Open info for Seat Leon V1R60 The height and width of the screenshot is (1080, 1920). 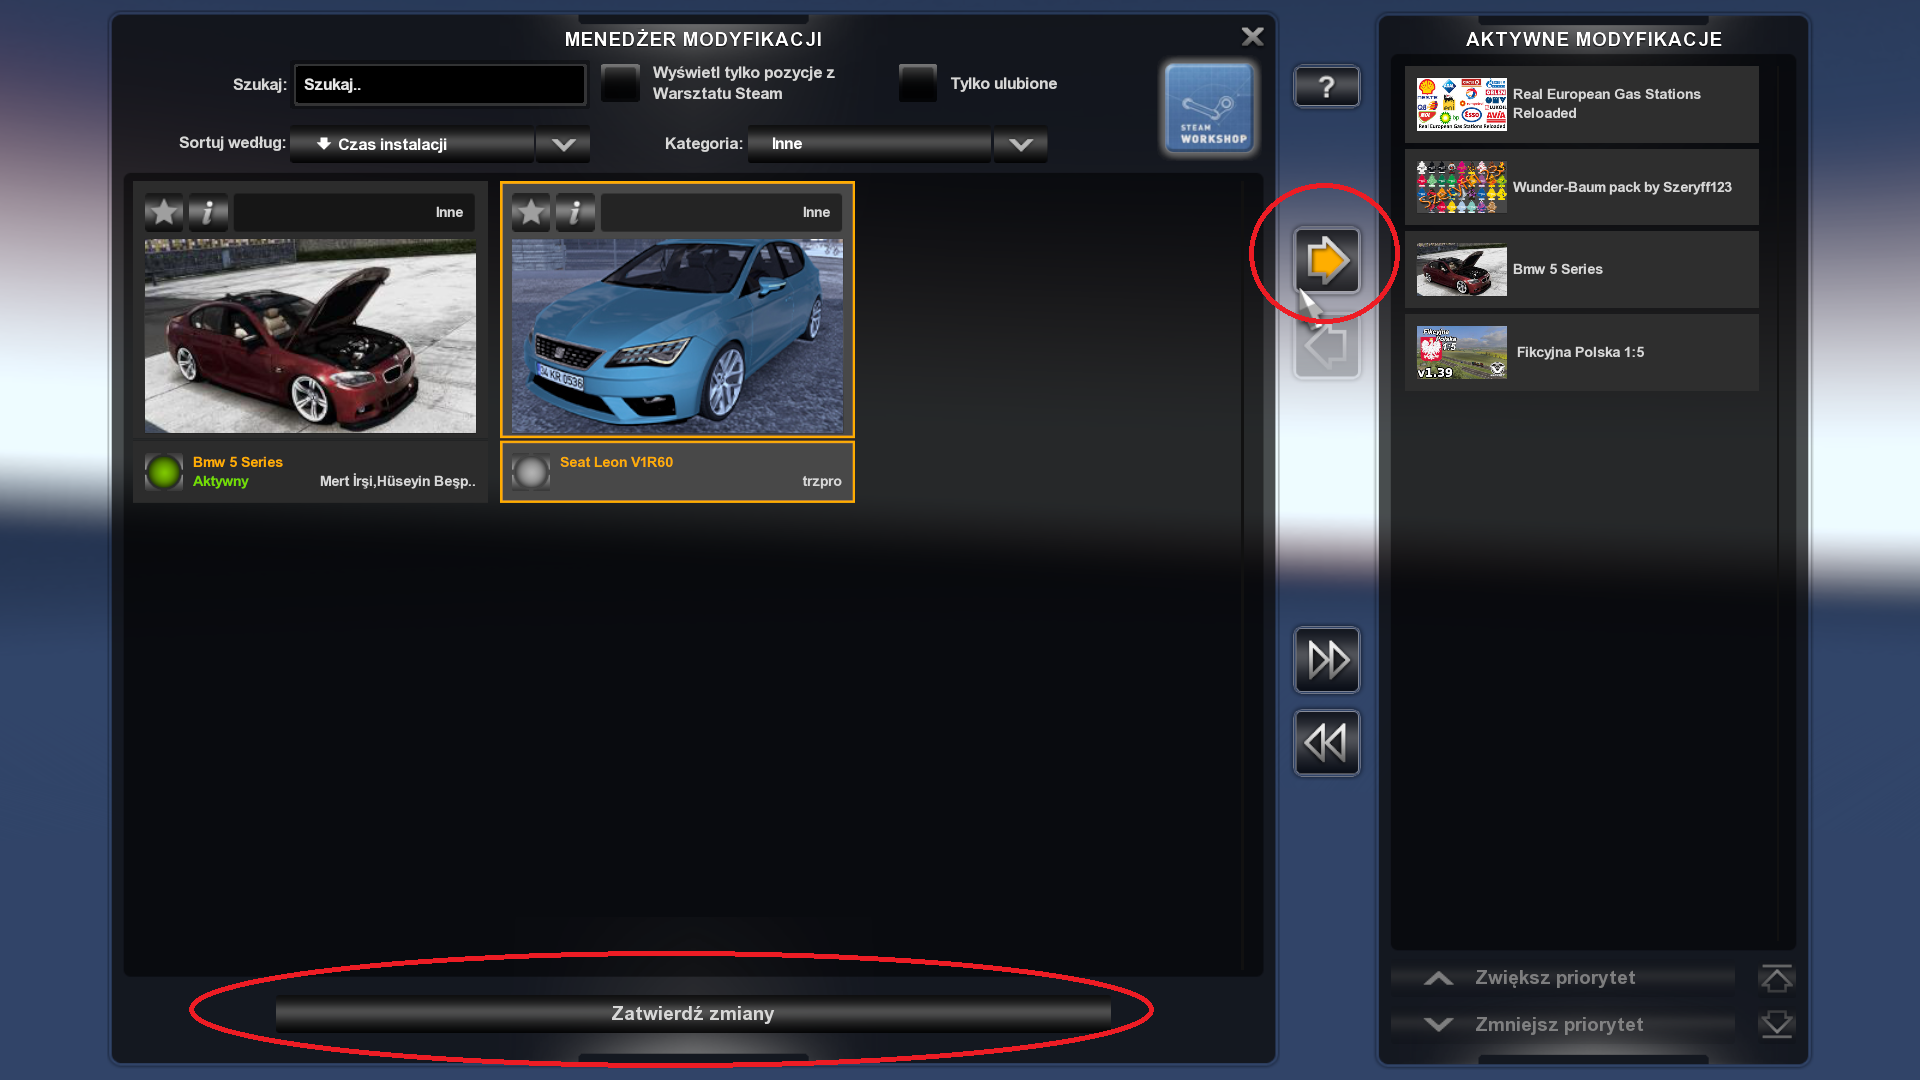(575, 212)
